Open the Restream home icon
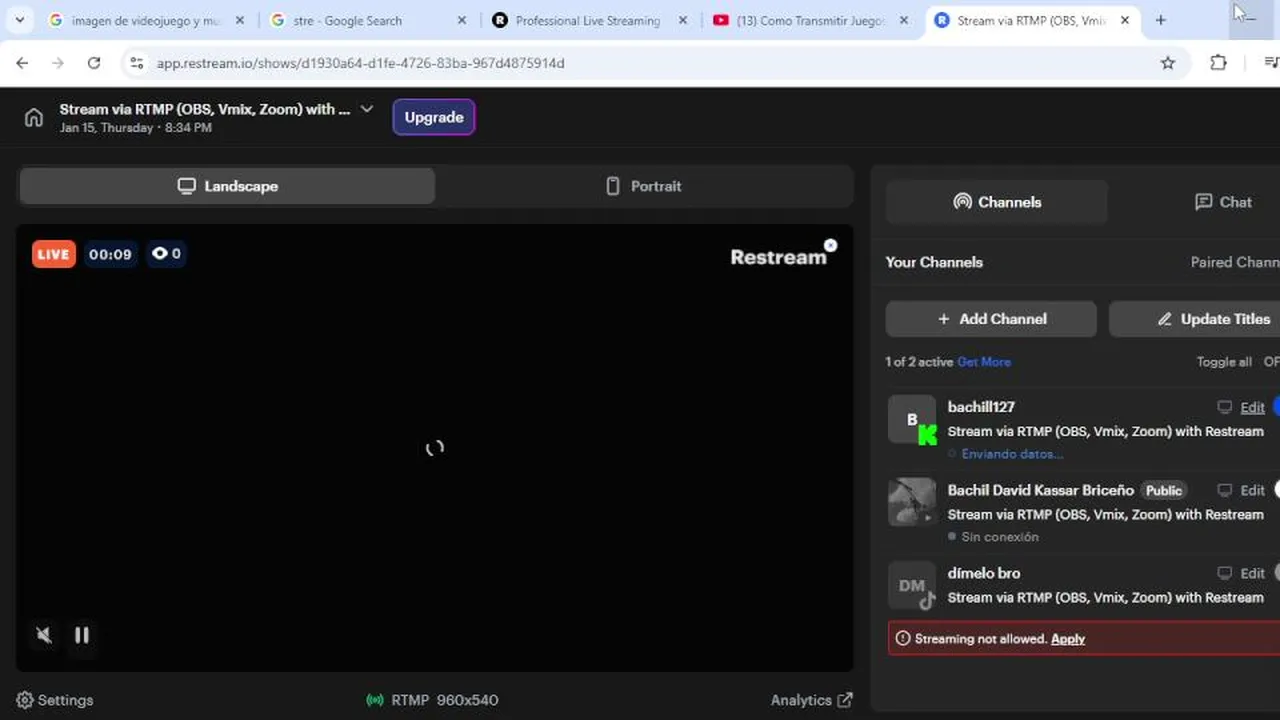The image size is (1280, 720). click(34, 117)
